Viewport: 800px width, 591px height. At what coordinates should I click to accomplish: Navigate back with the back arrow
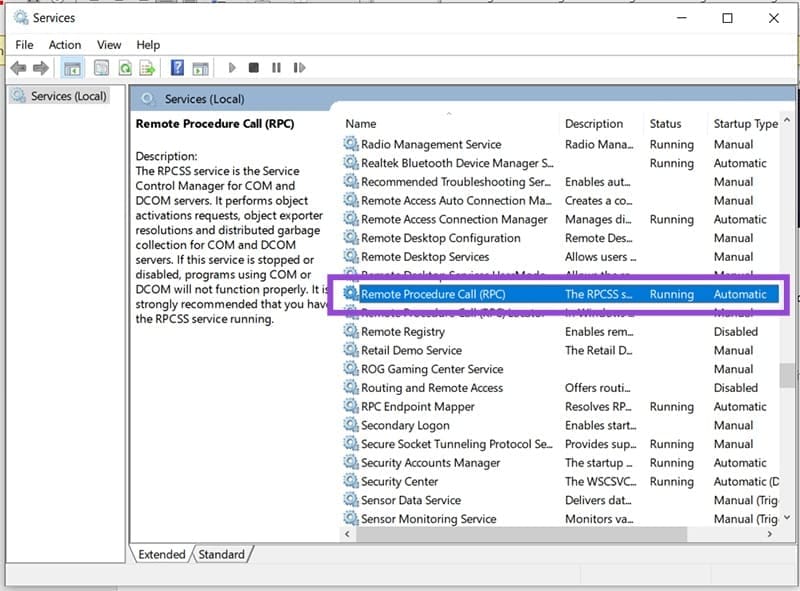tap(17, 67)
